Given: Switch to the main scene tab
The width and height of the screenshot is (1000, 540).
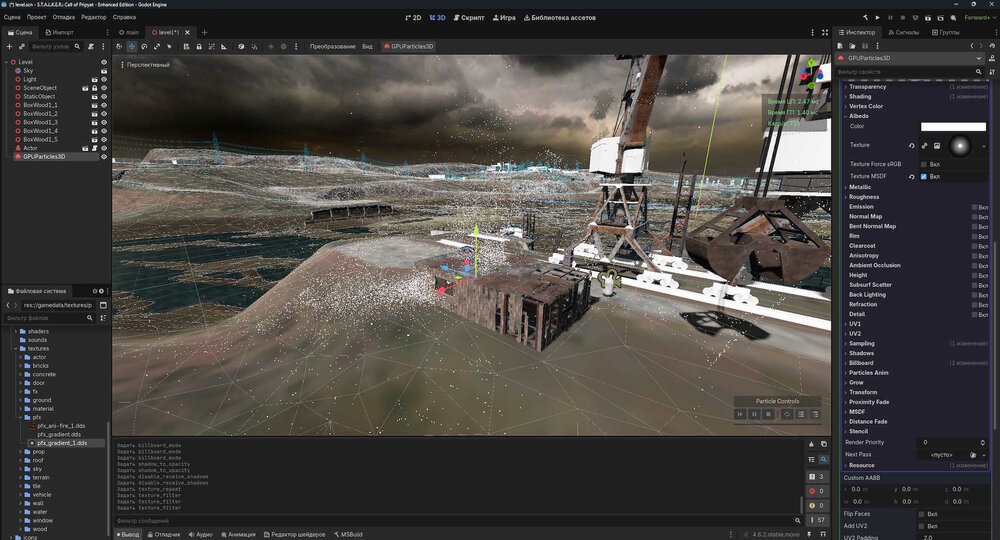Looking at the screenshot, I should click(129, 32).
